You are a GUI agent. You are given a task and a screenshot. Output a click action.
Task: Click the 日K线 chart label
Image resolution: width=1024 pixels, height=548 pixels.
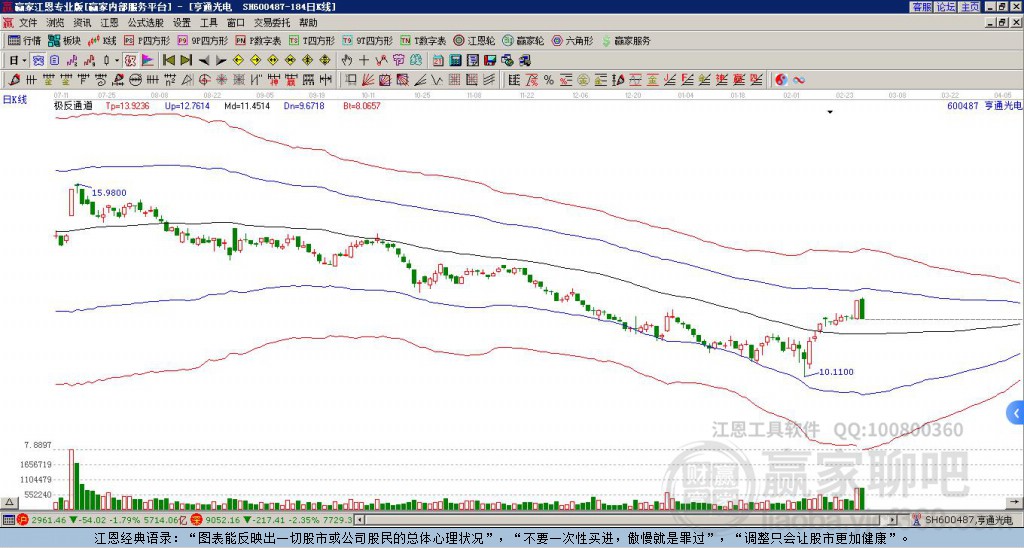coord(15,99)
